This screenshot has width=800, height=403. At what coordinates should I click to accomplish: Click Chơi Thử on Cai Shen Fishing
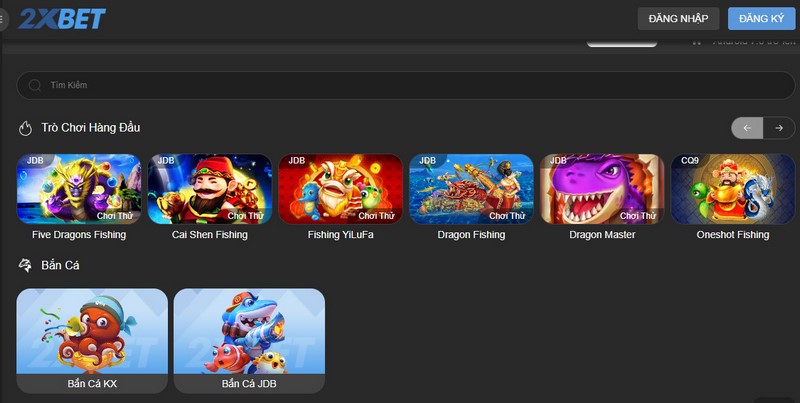[x=245, y=216]
